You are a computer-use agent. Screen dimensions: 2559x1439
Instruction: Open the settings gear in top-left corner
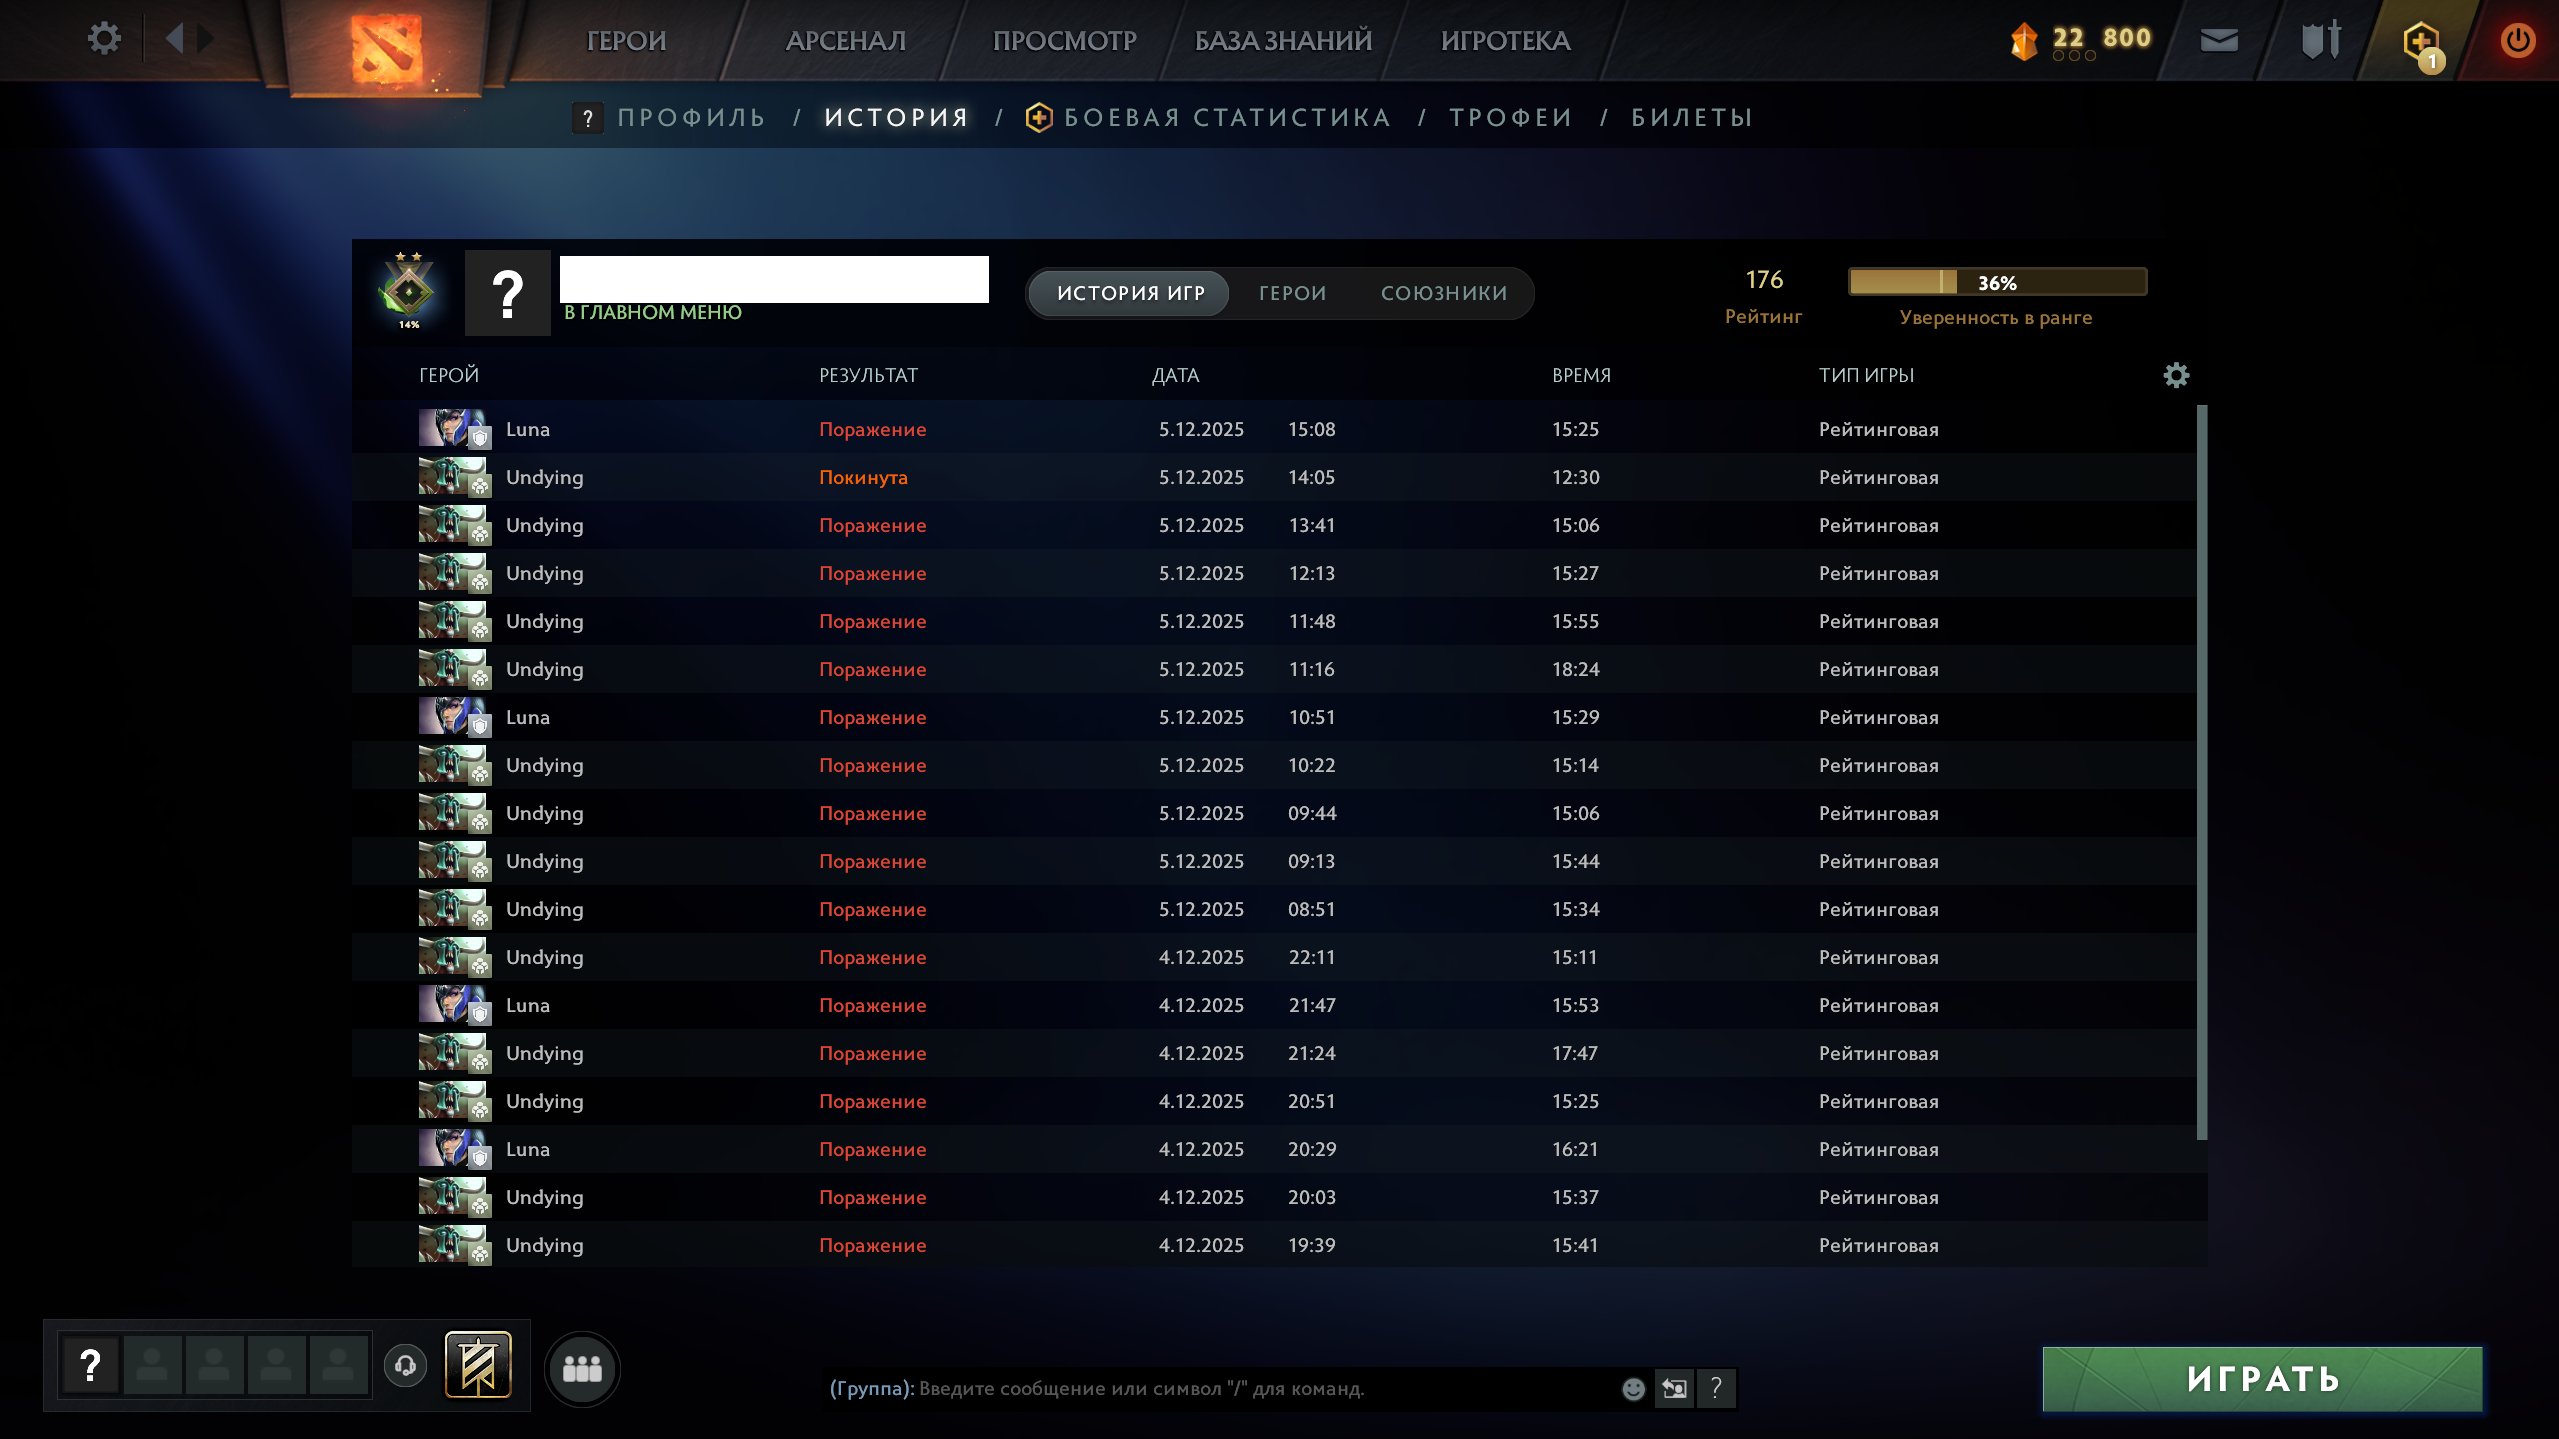[103, 37]
